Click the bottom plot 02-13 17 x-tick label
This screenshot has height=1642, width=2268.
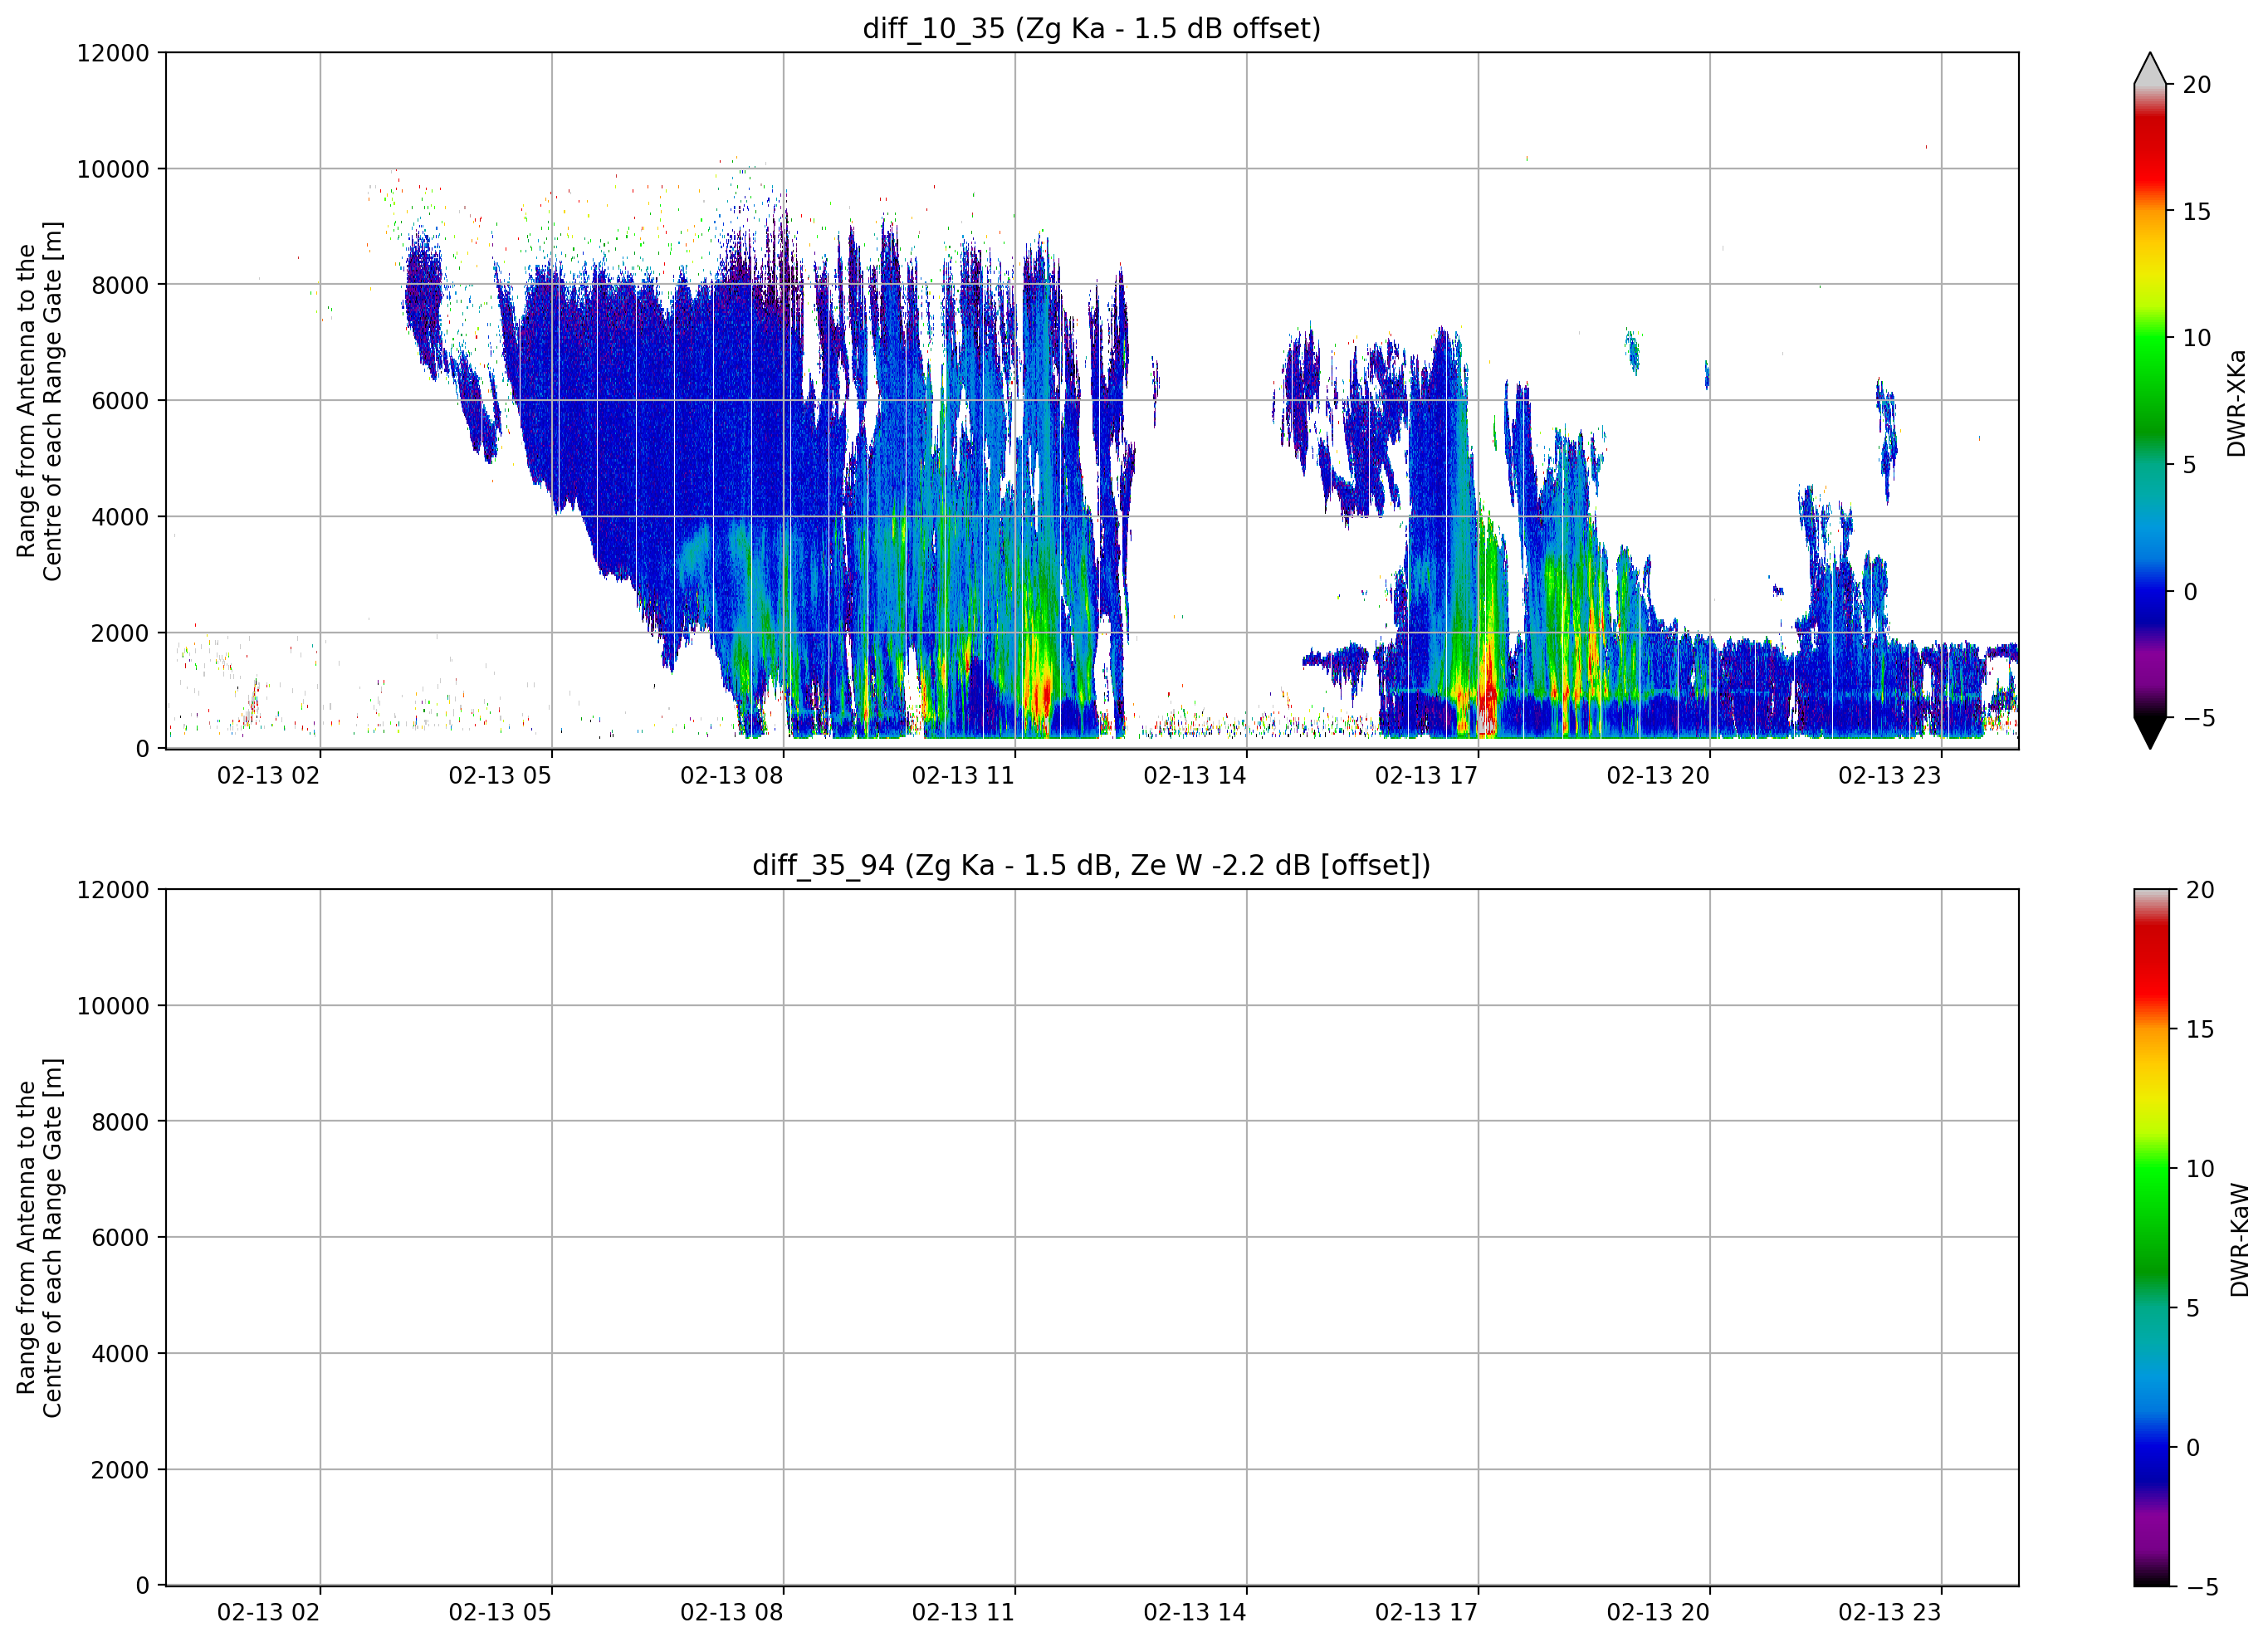[1426, 1613]
